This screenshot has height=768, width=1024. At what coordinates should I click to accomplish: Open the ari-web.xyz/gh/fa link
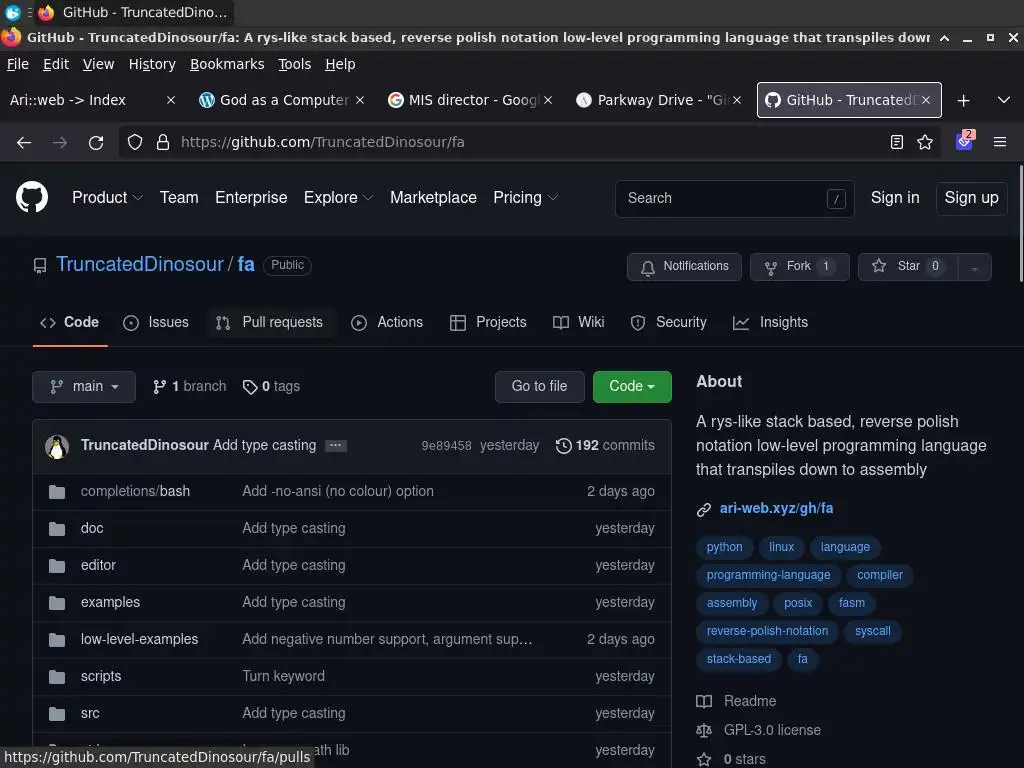tap(776, 509)
